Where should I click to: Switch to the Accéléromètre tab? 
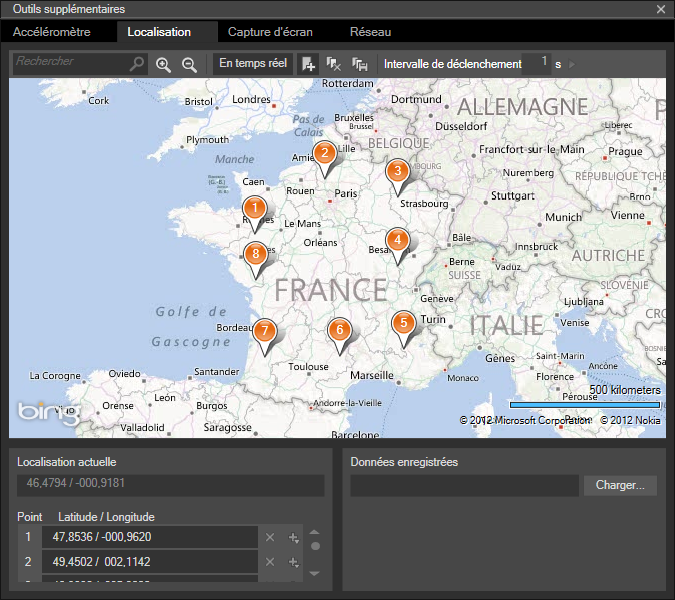52,32
